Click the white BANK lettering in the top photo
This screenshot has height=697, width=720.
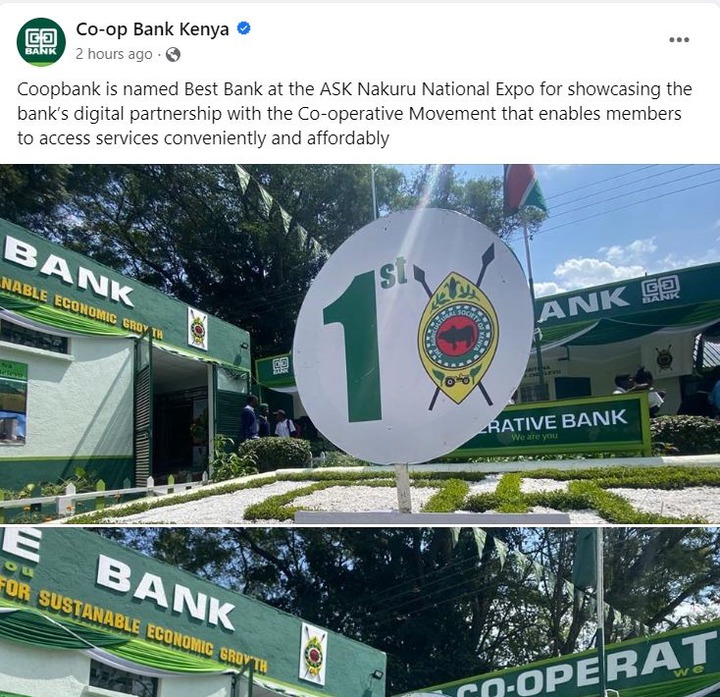click(x=68, y=273)
